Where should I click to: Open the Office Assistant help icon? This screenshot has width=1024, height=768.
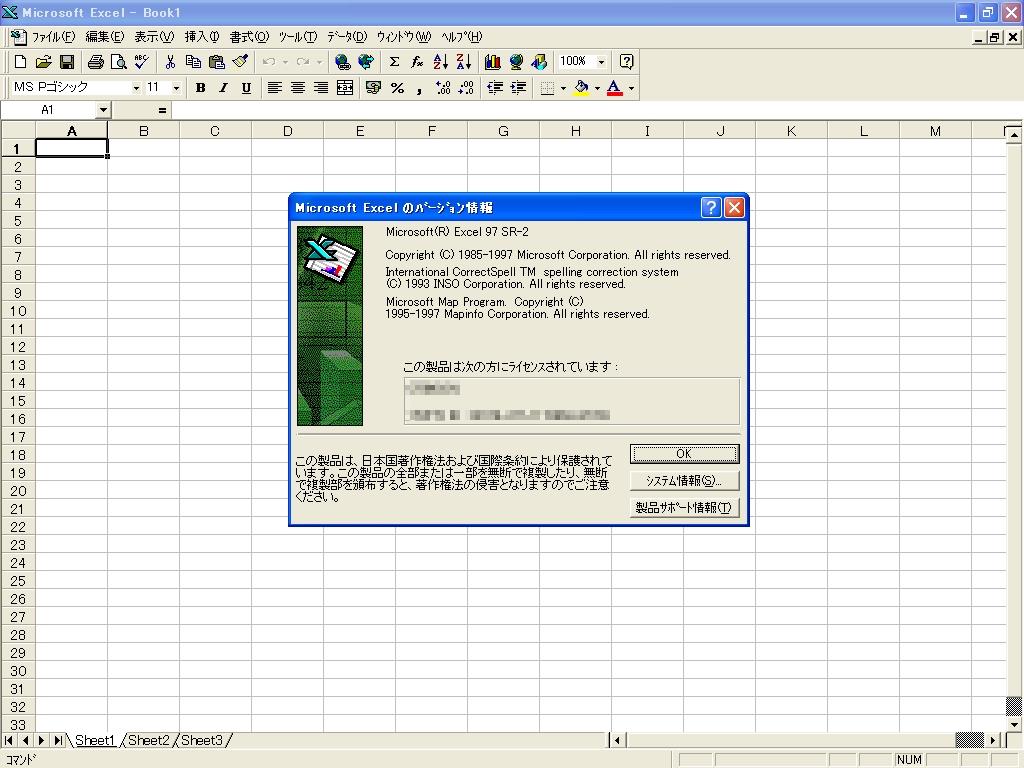626,62
